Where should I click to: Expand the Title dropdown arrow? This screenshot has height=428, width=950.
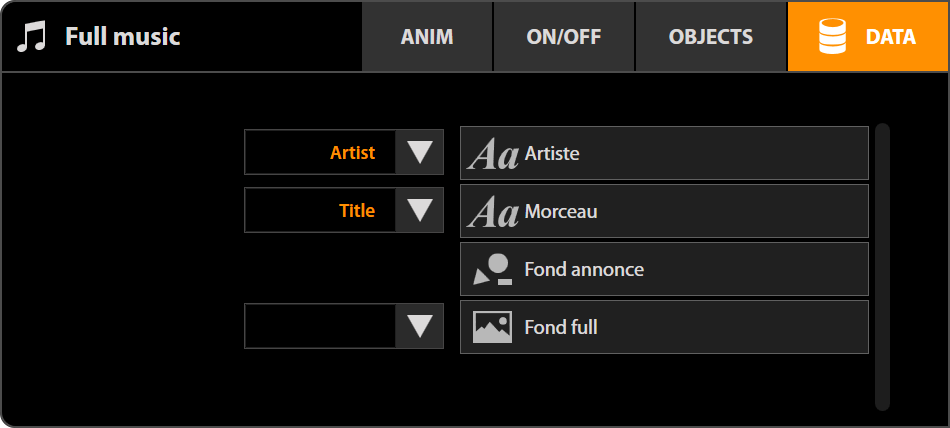tap(420, 211)
